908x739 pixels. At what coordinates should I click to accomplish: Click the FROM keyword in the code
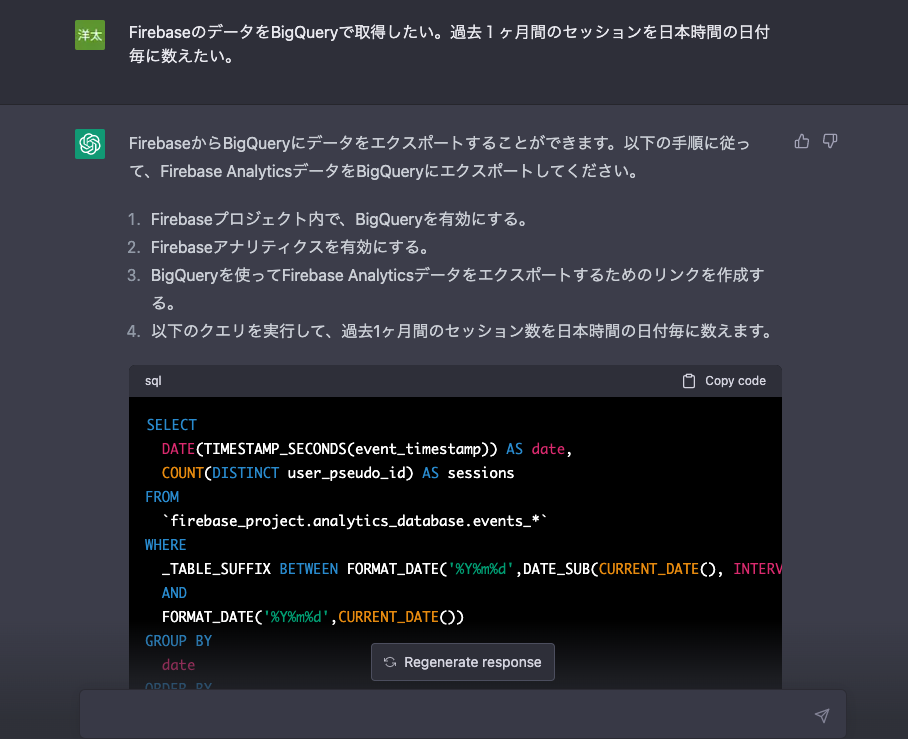[x=162, y=497]
